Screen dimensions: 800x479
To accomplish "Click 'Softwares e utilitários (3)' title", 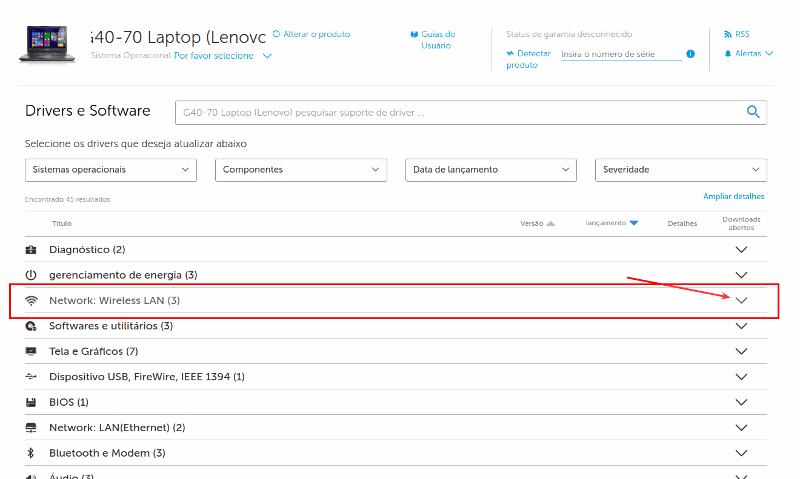I will tap(111, 326).
